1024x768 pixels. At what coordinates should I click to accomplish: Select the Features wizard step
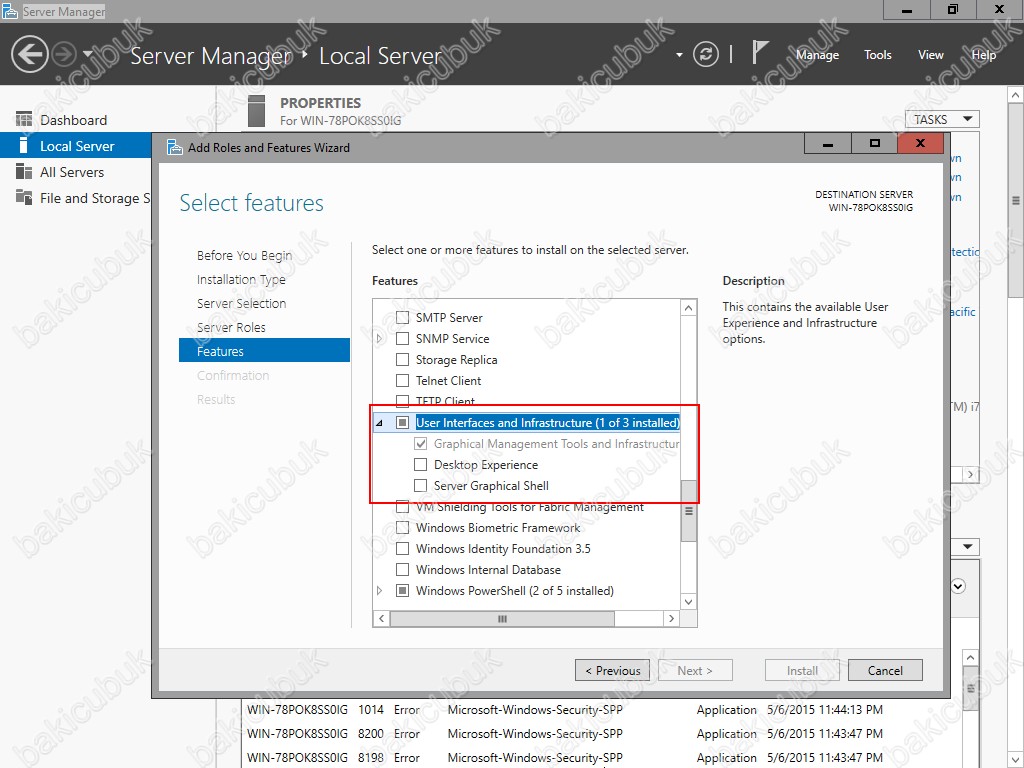[264, 351]
